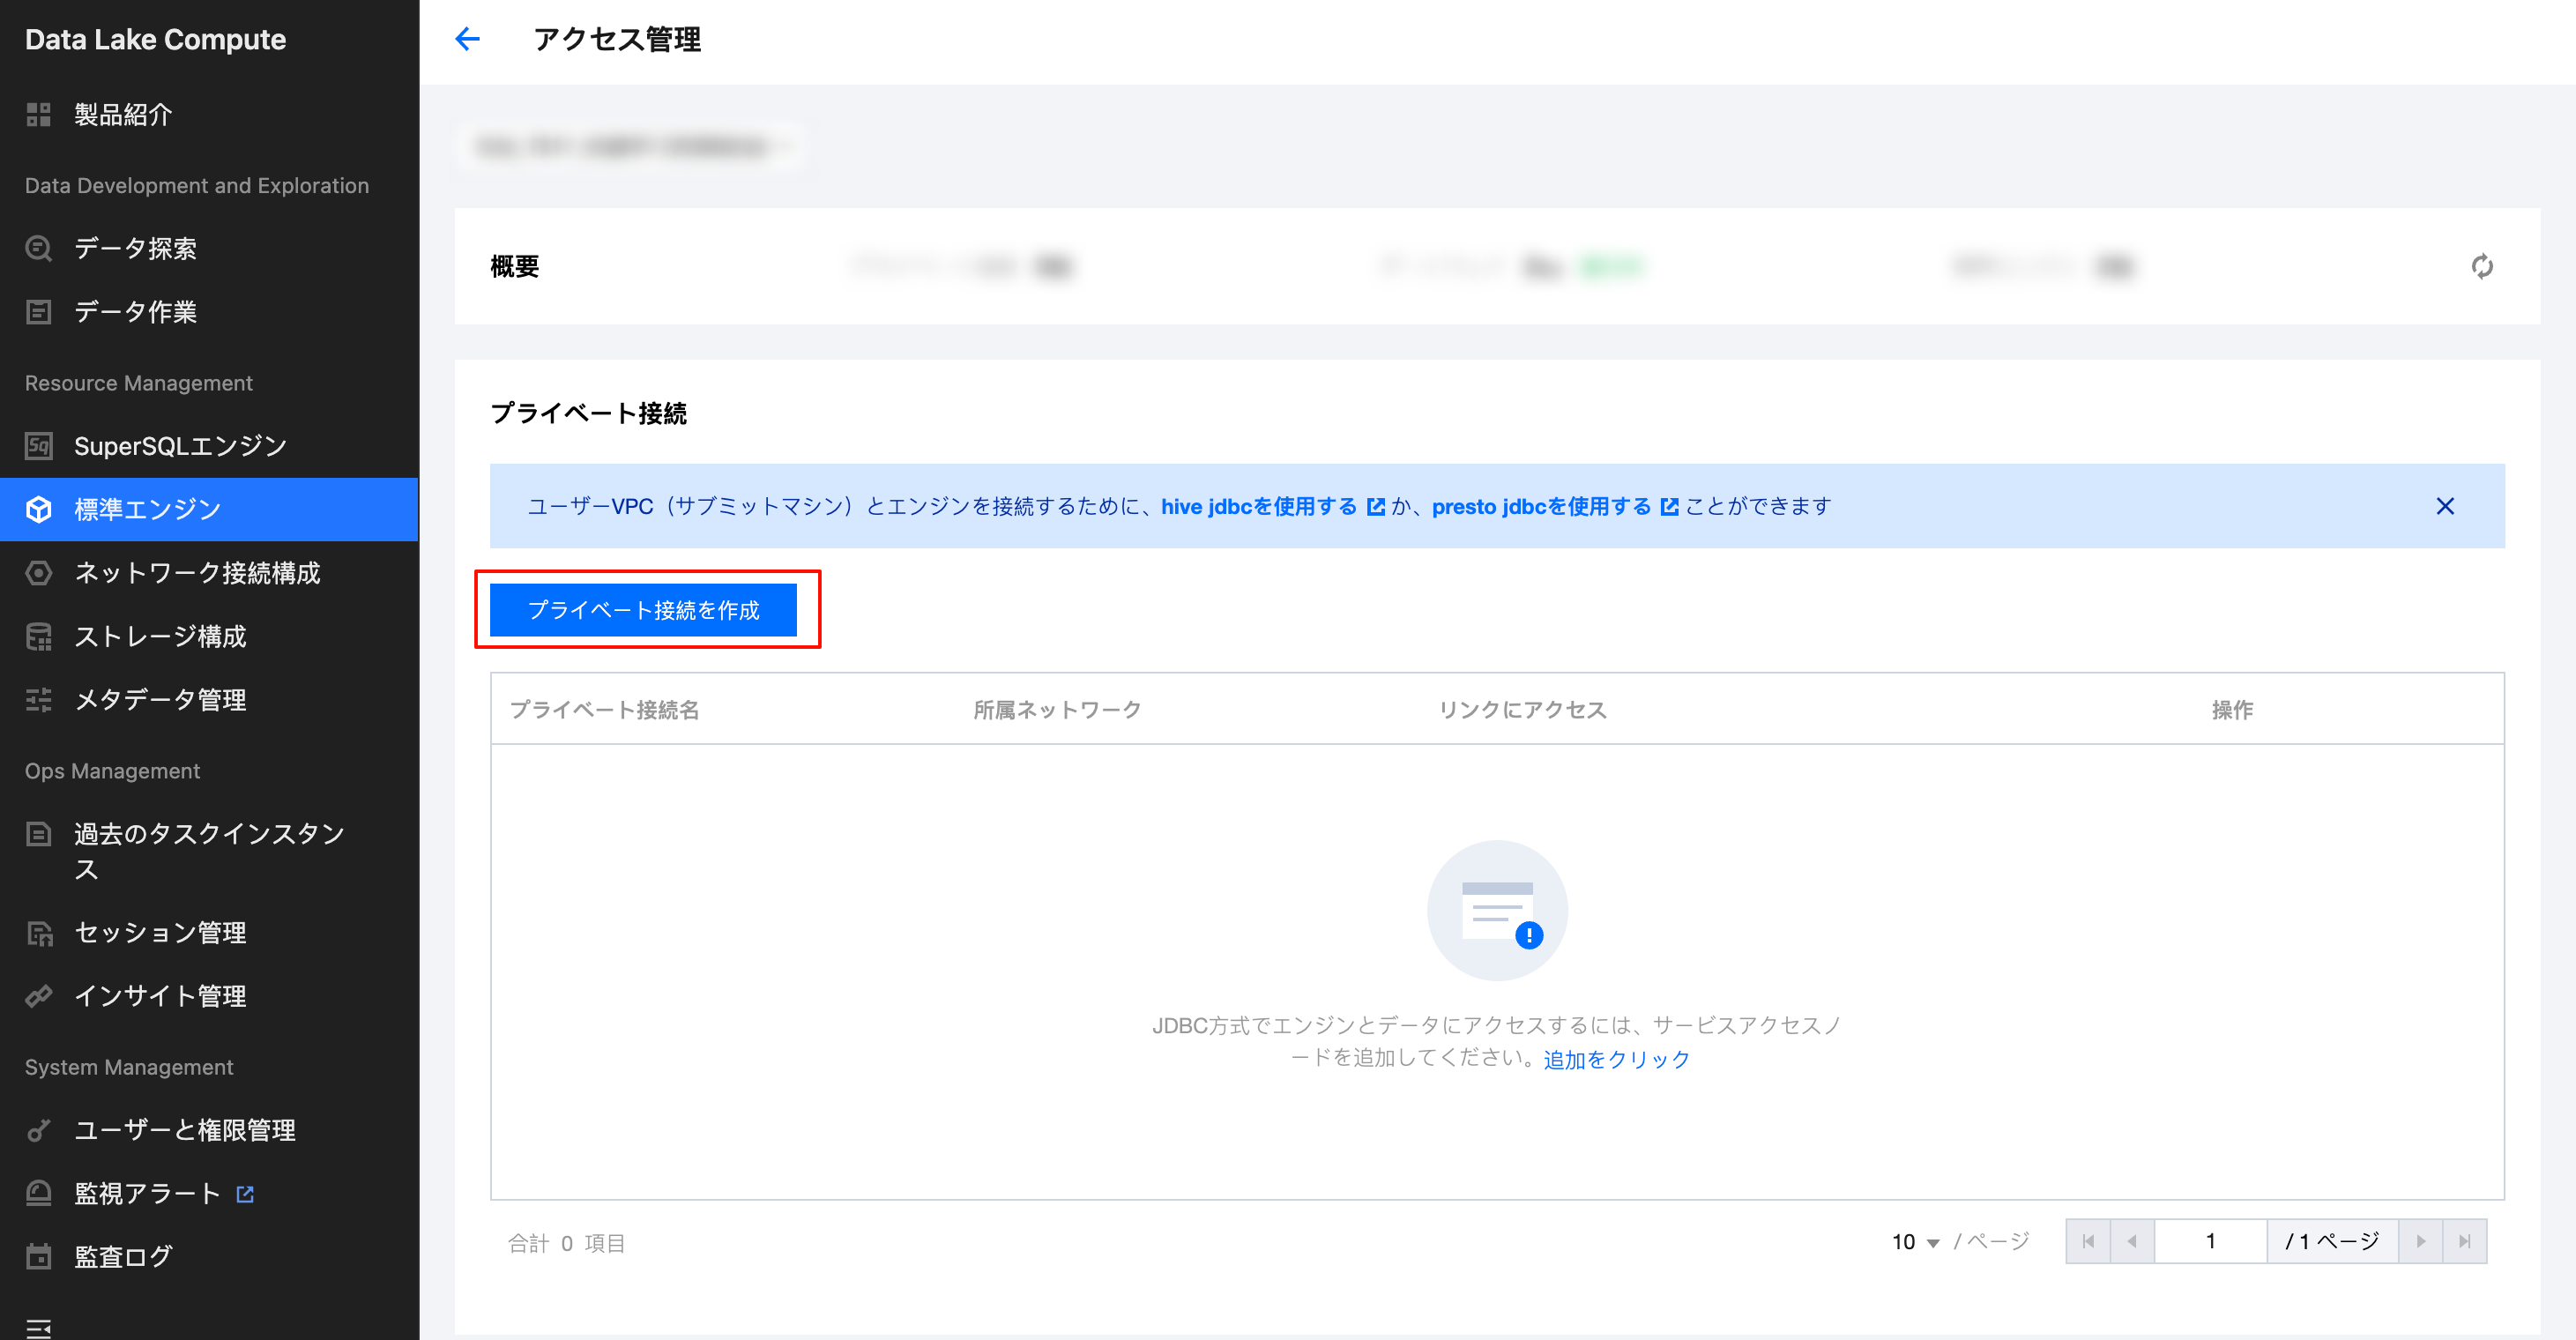Go to next page arrow
This screenshot has height=1340, width=2576.
(x=2420, y=1241)
